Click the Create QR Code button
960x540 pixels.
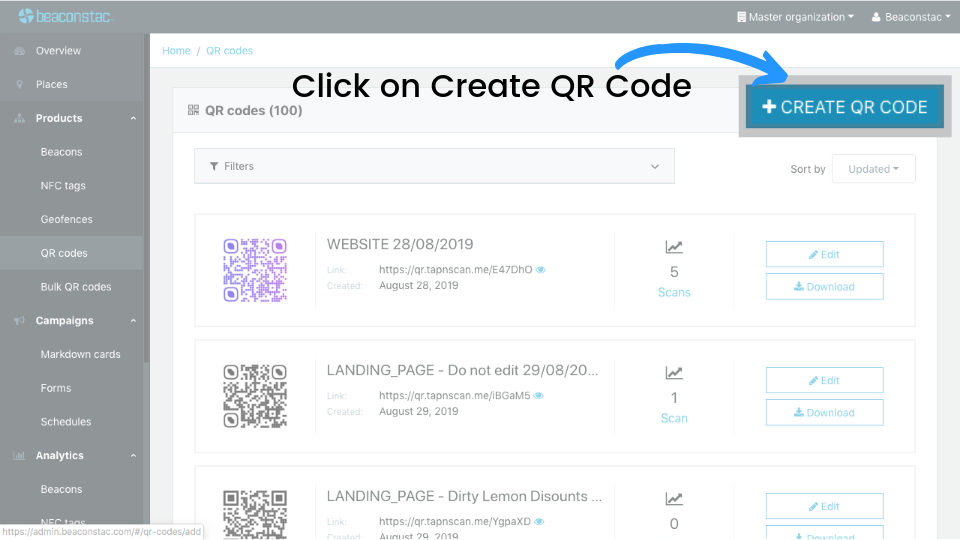tap(845, 107)
